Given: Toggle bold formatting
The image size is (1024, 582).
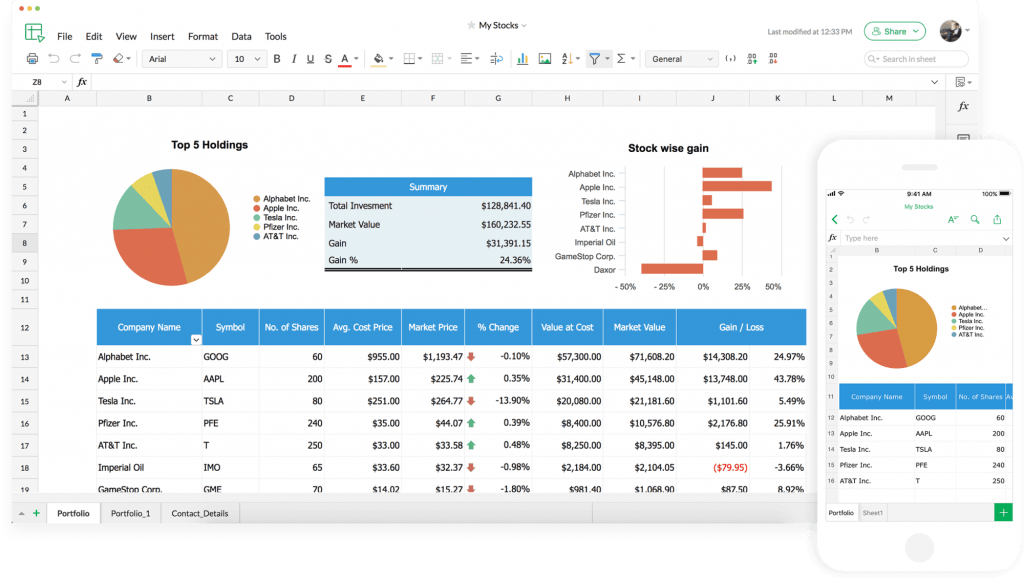Looking at the screenshot, I should tap(277, 59).
